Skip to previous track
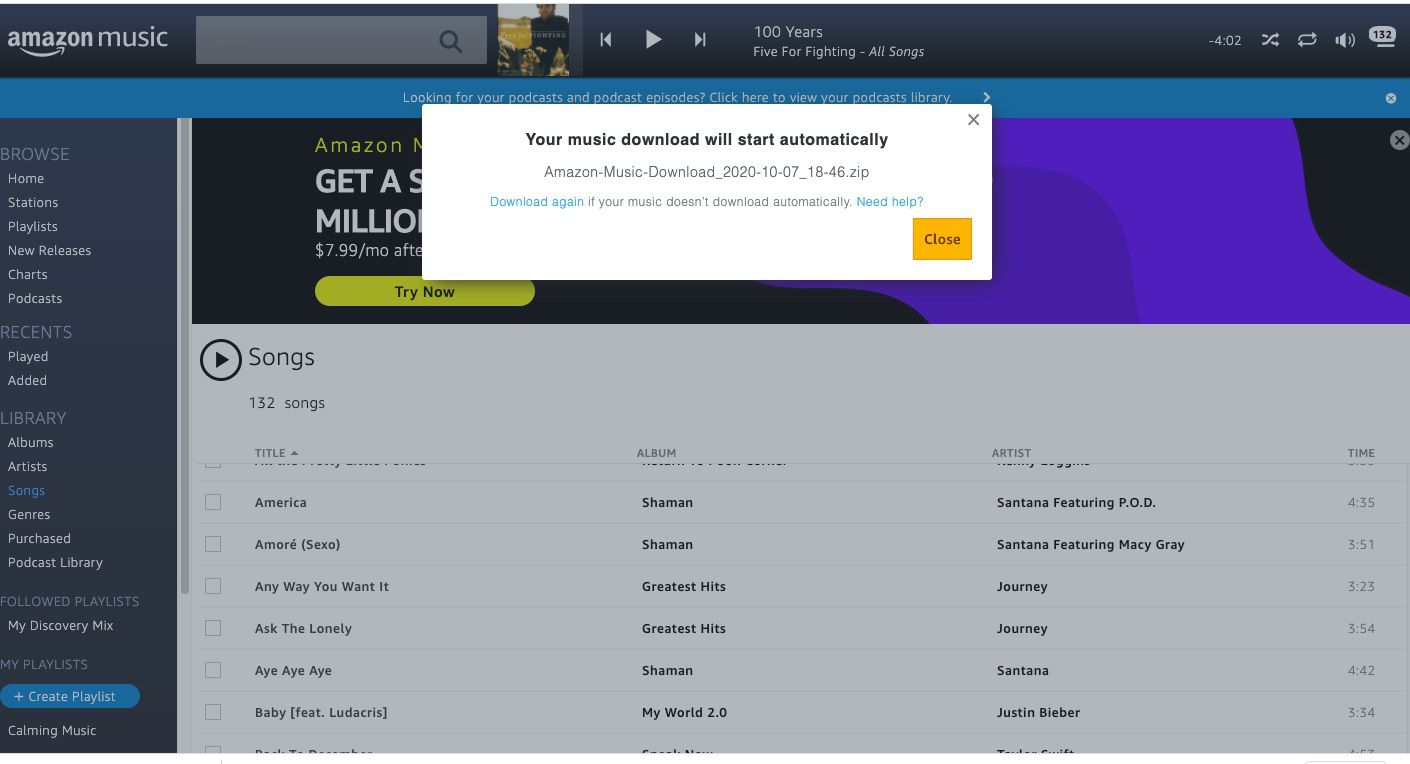Screen dimensions: 1410x764 tap(605, 40)
